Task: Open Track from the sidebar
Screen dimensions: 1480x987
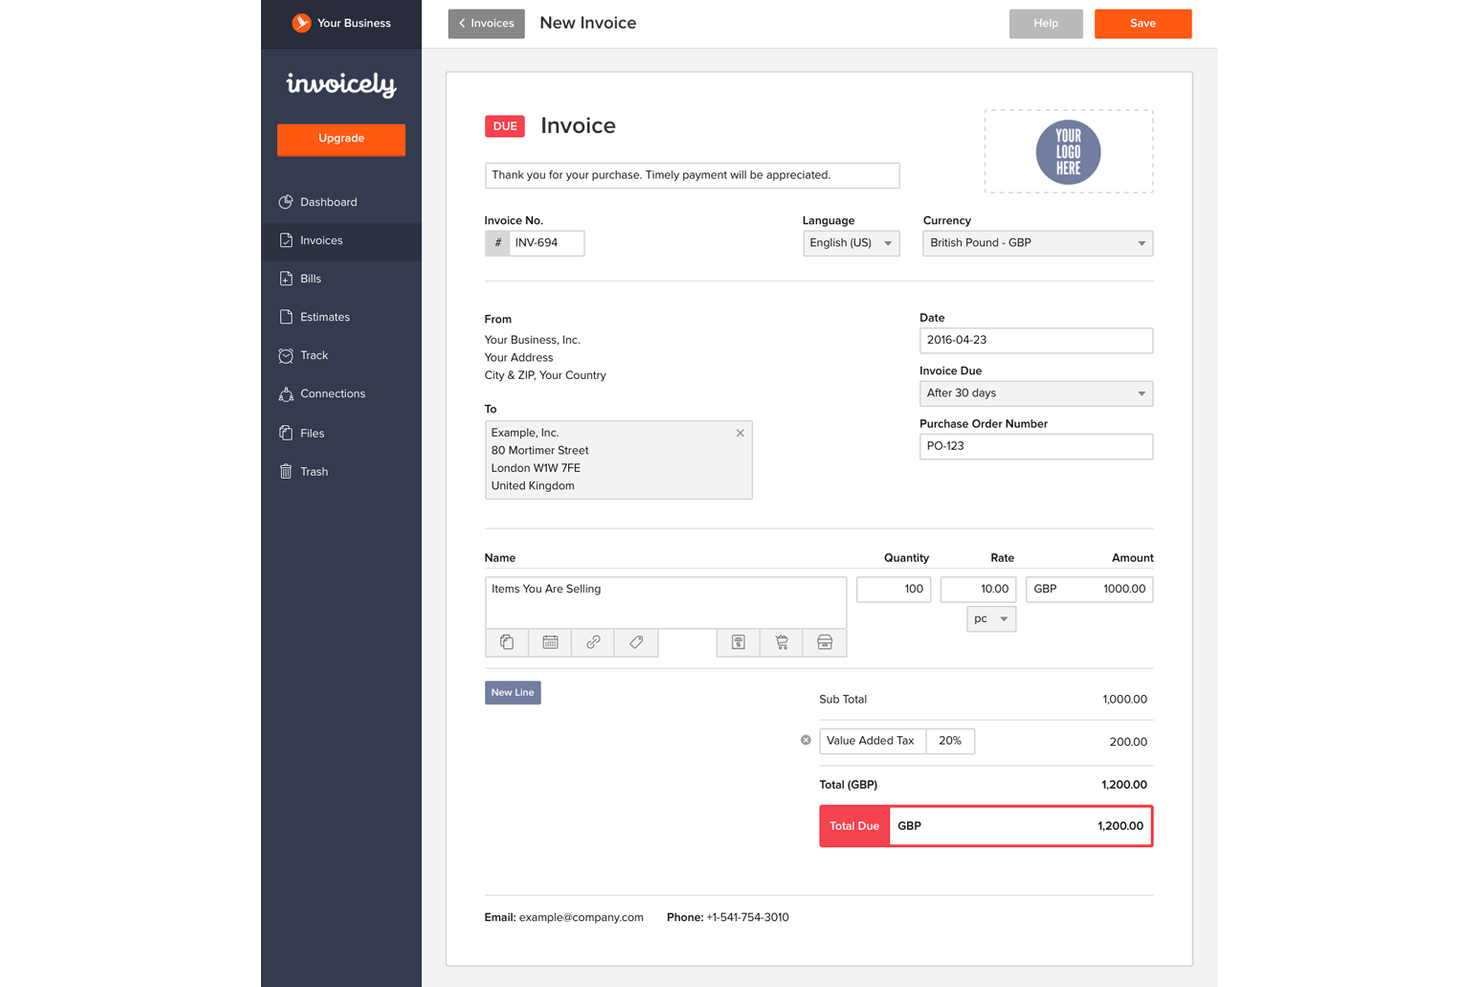Action: [314, 355]
